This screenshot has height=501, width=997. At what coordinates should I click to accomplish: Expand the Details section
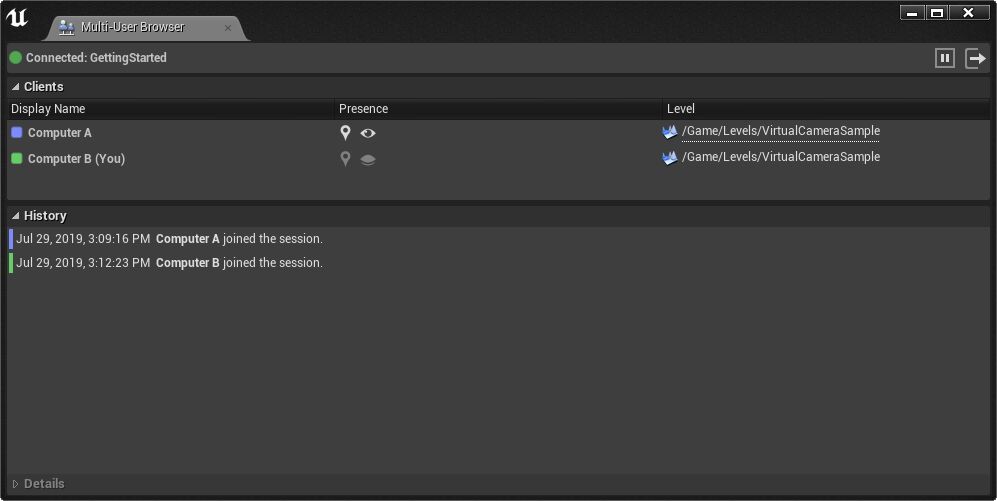[x=16, y=484]
